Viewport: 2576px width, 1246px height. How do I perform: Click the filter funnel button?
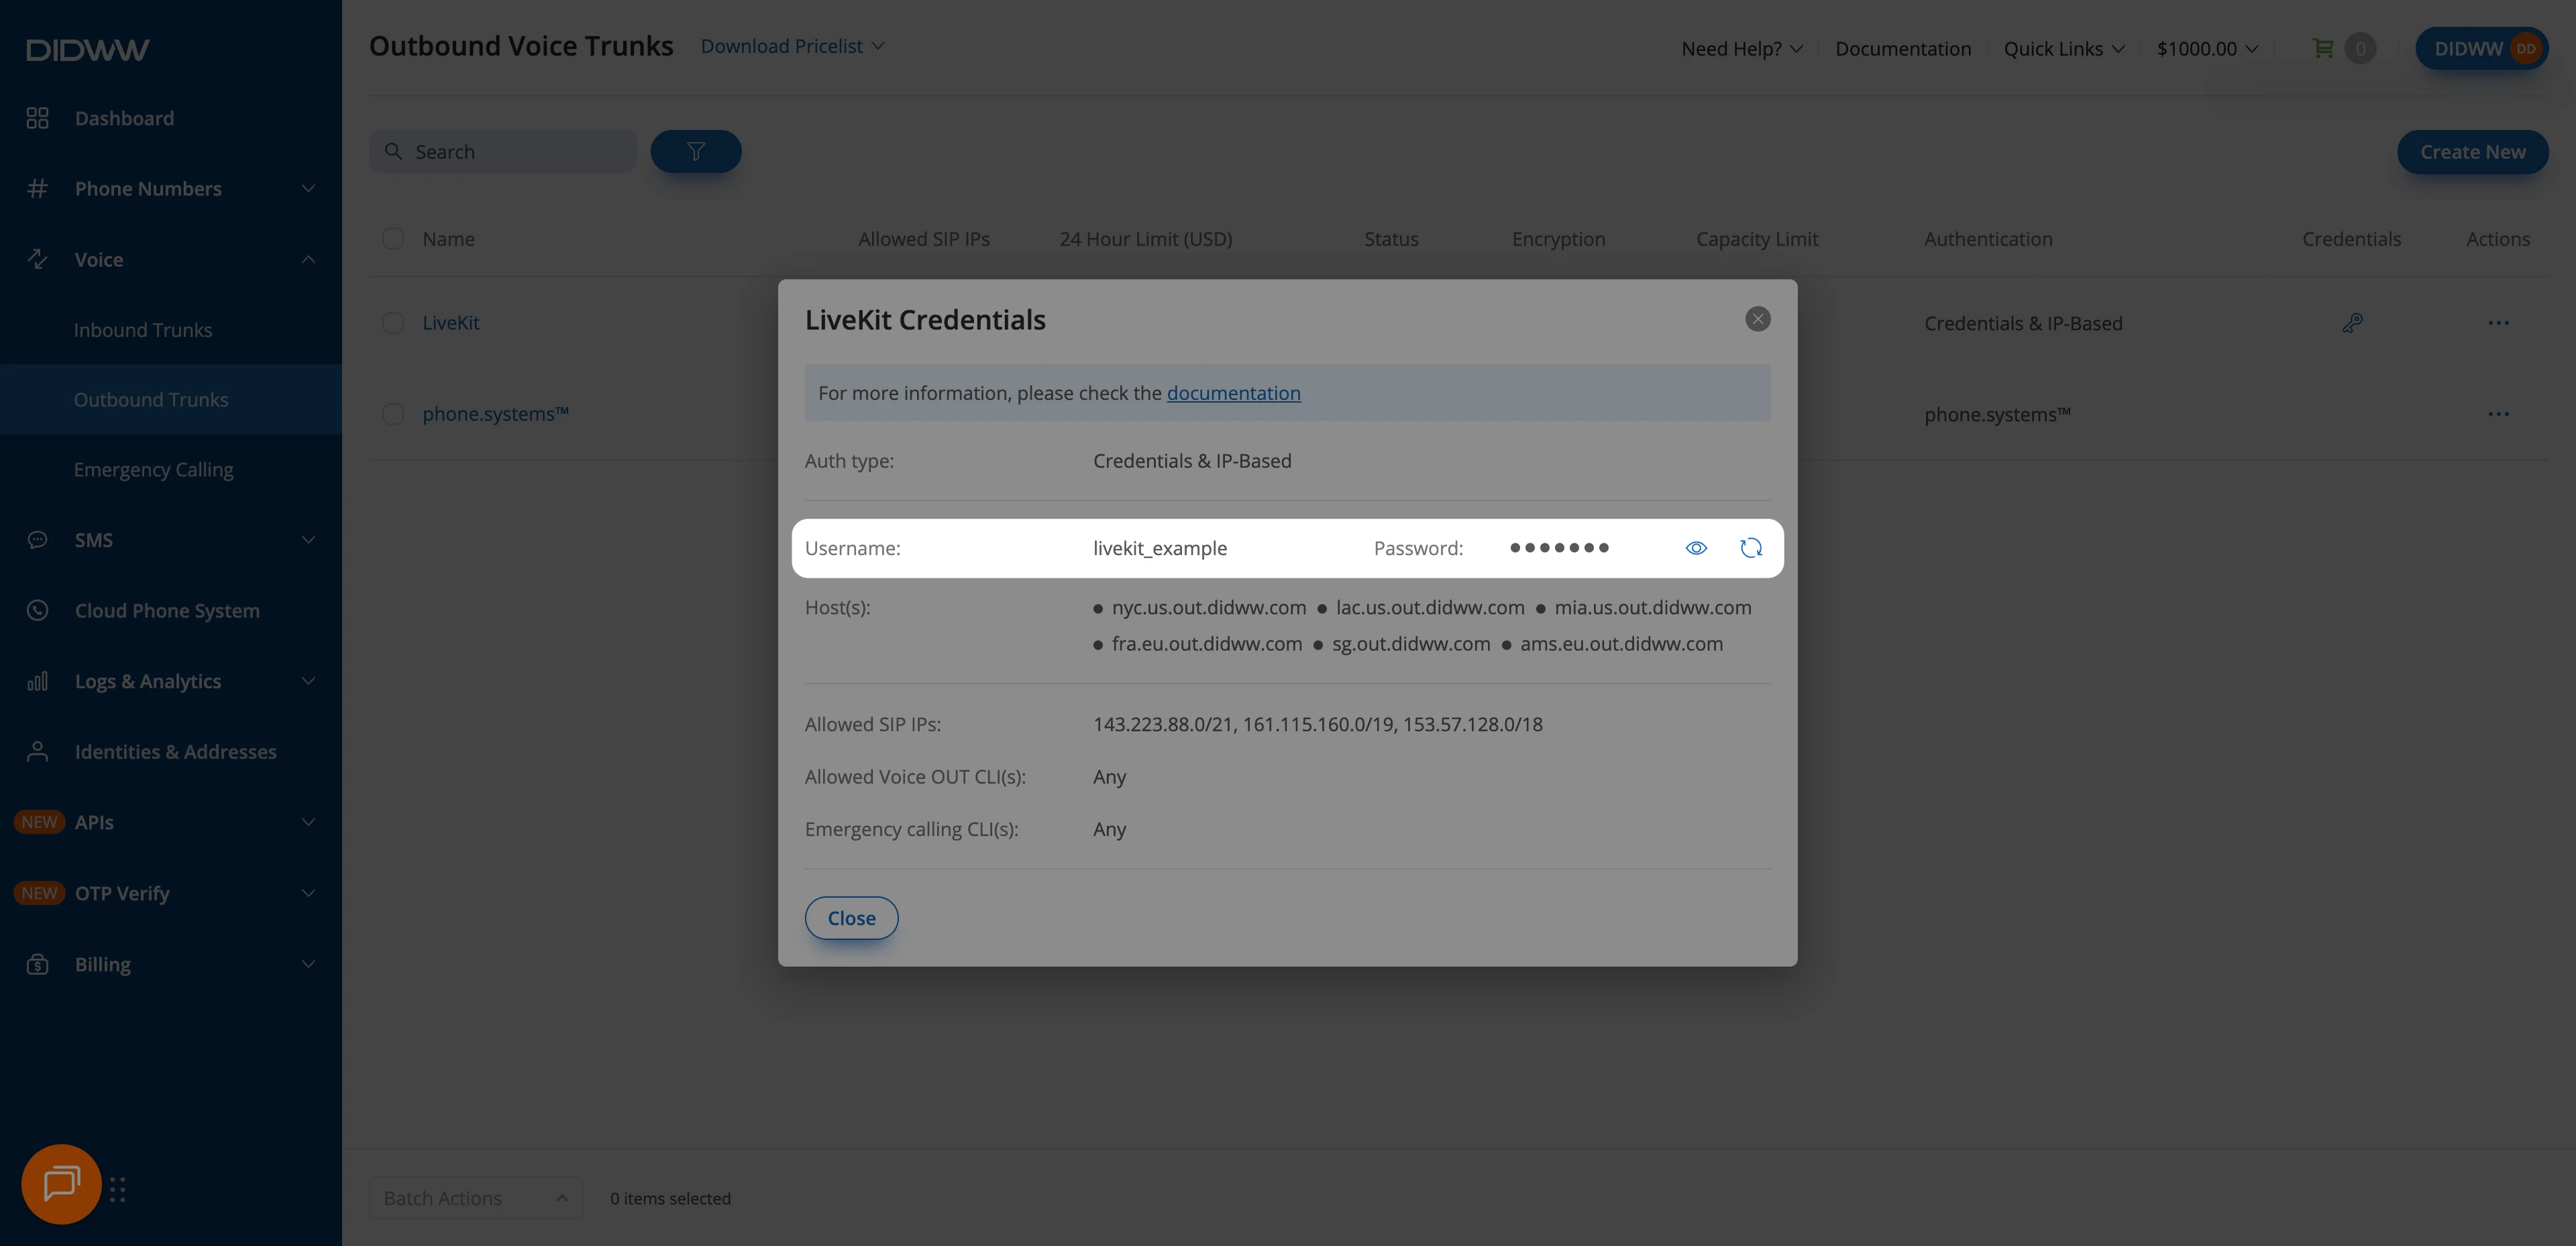click(696, 151)
